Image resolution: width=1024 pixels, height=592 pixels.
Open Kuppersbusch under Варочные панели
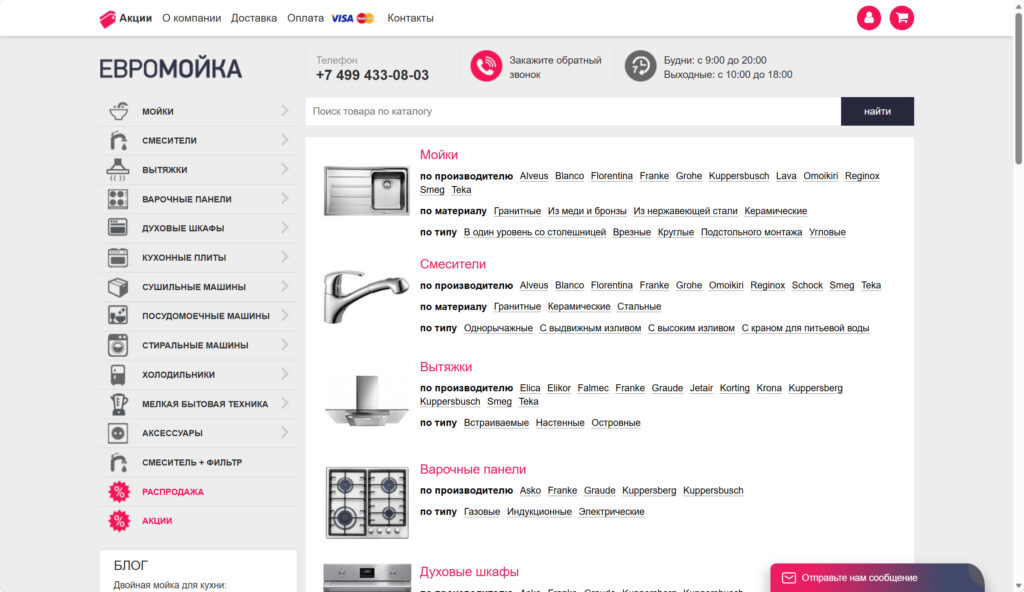713,490
